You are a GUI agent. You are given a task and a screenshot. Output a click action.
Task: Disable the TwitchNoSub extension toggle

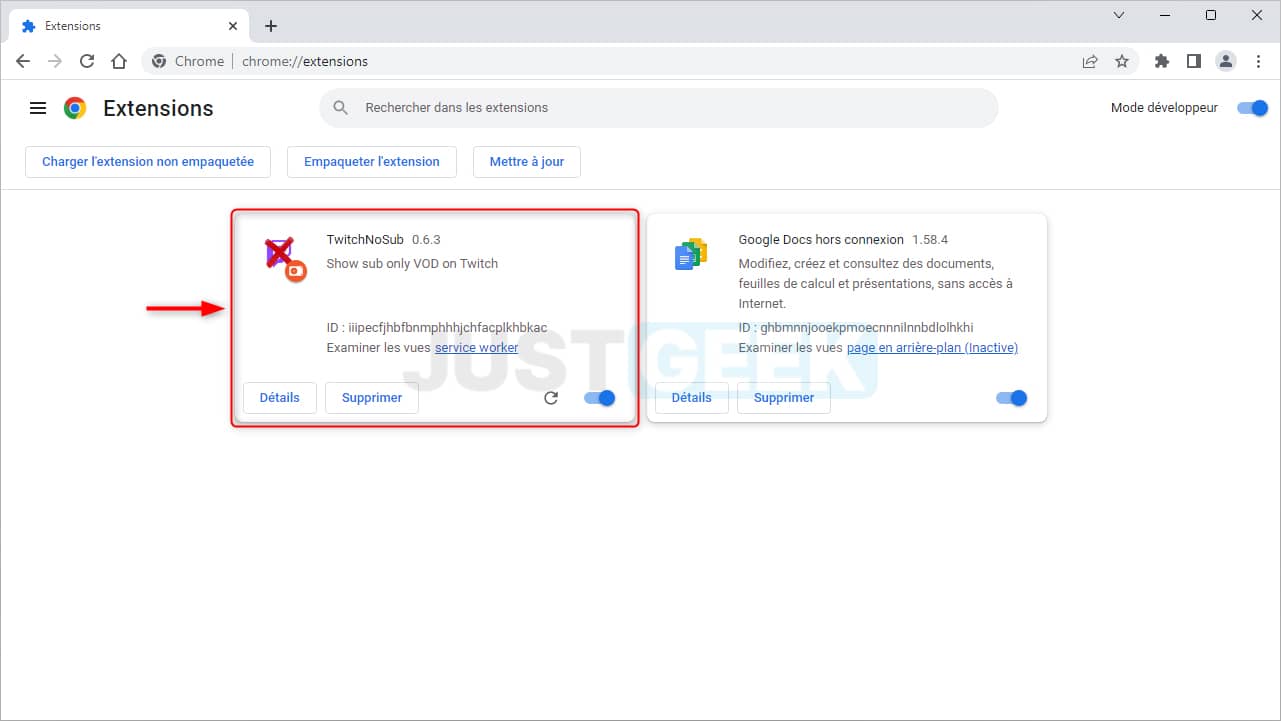(x=600, y=398)
